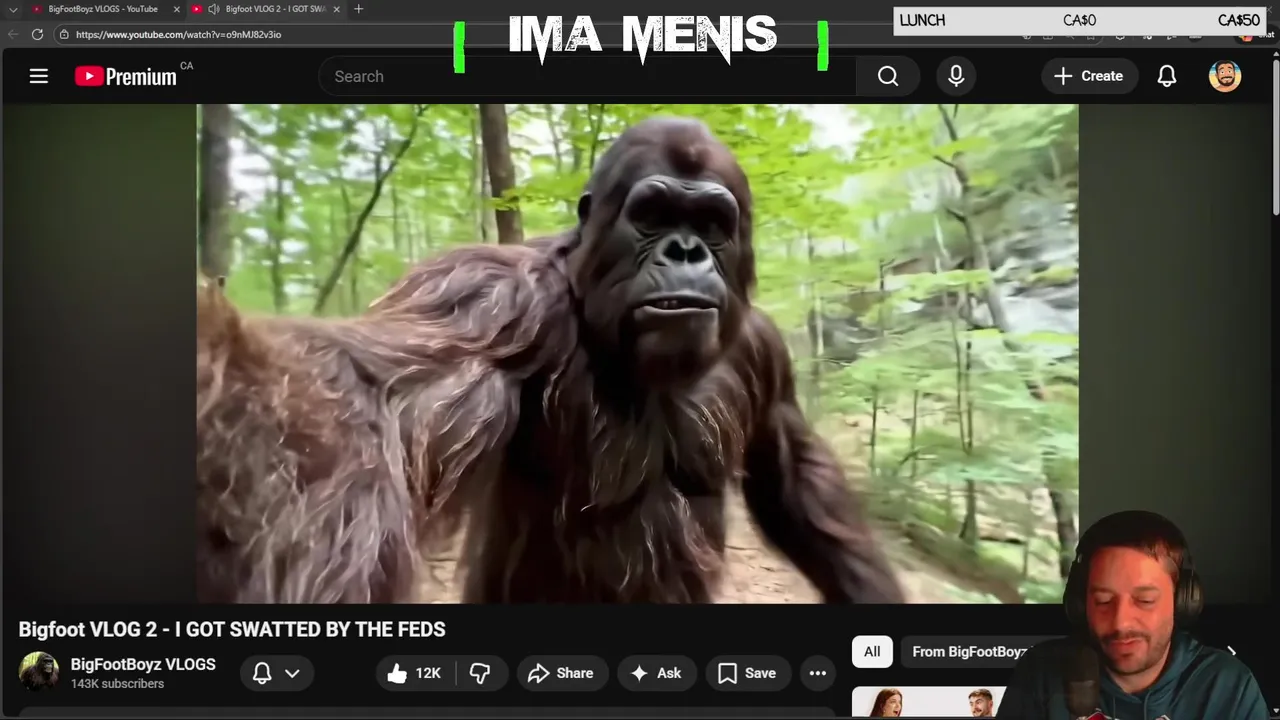Open the Ask AI button
Image resolution: width=1280 pixels, height=720 pixels.
(x=656, y=673)
